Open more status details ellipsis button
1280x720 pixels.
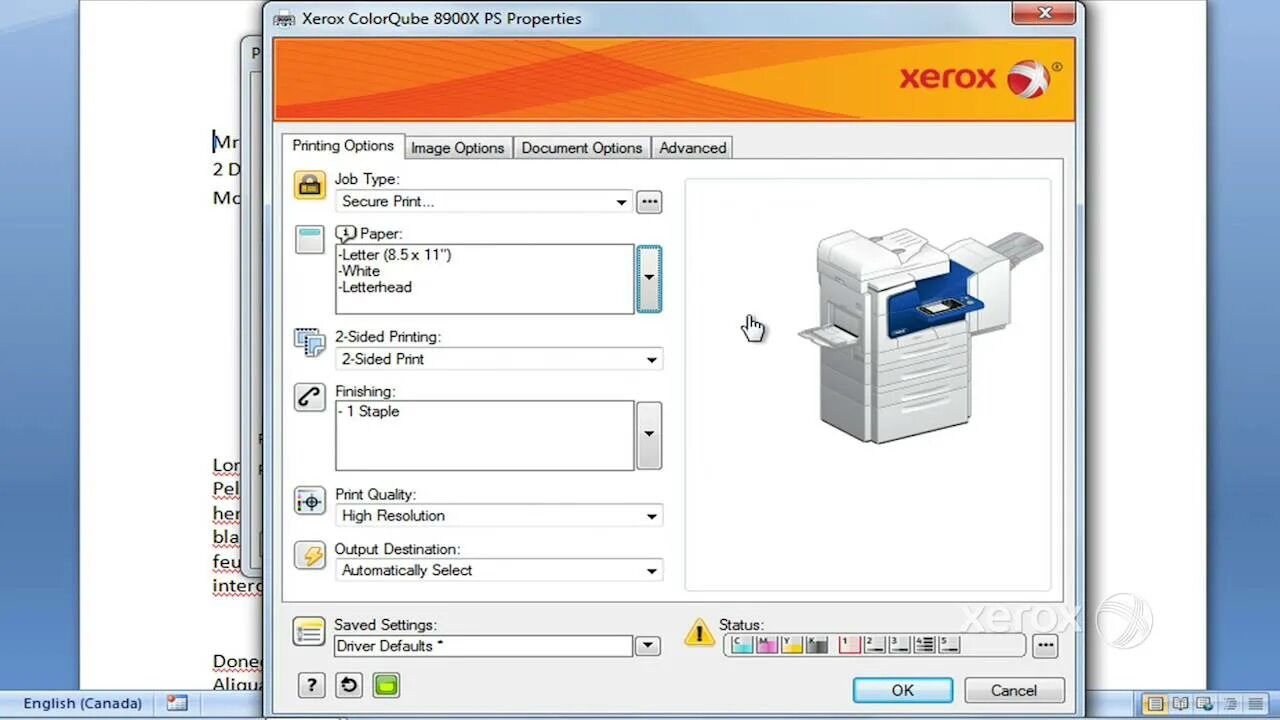tap(1045, 646)
